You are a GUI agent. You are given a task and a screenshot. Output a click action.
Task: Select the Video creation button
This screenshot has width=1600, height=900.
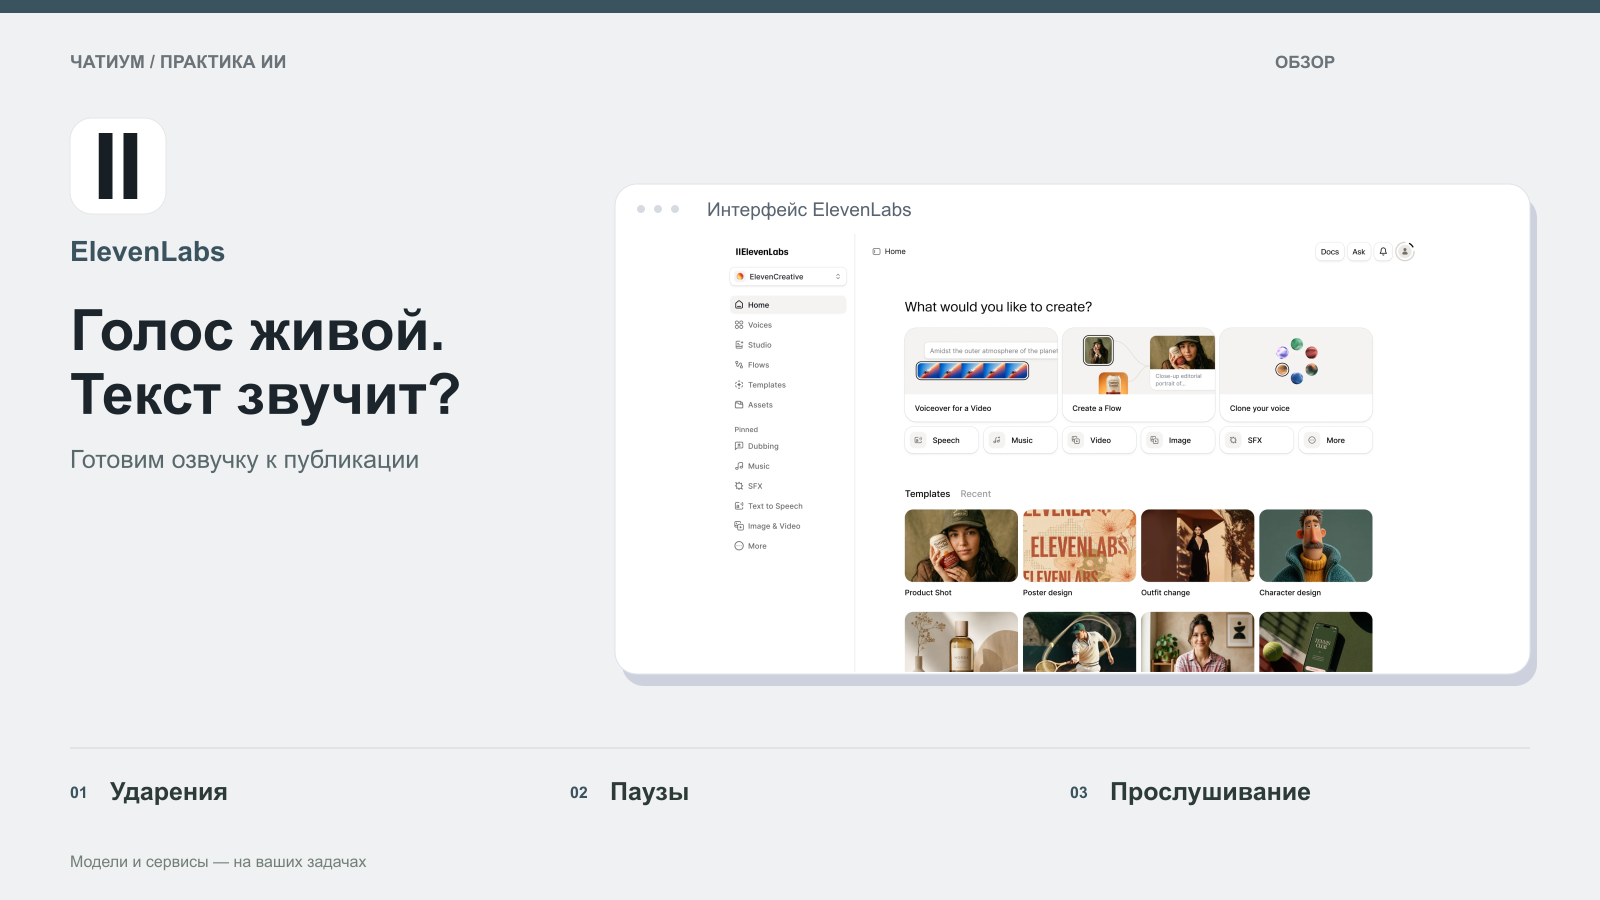[1099, 440]
